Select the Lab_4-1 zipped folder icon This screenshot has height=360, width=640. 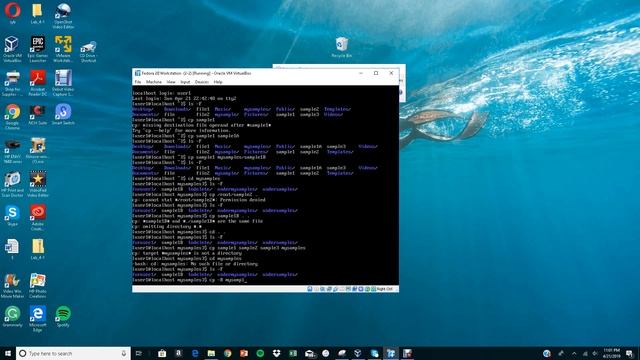(x=38, y=249)
